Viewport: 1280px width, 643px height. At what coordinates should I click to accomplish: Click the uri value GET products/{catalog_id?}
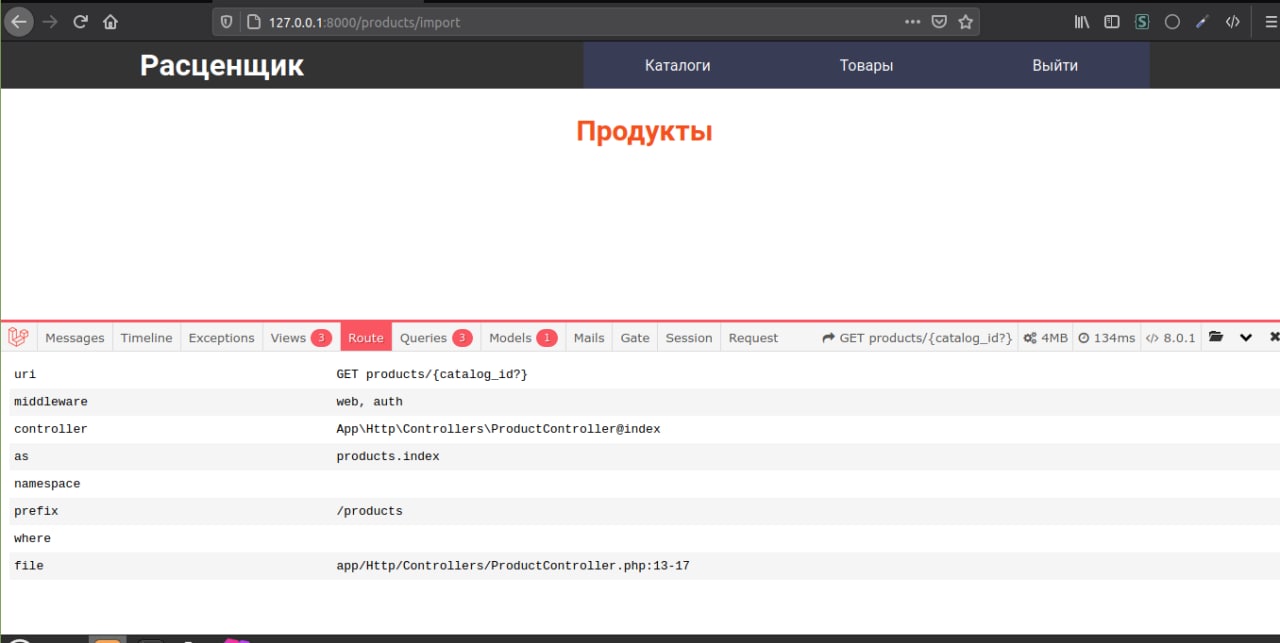click(x=432, y=374)
